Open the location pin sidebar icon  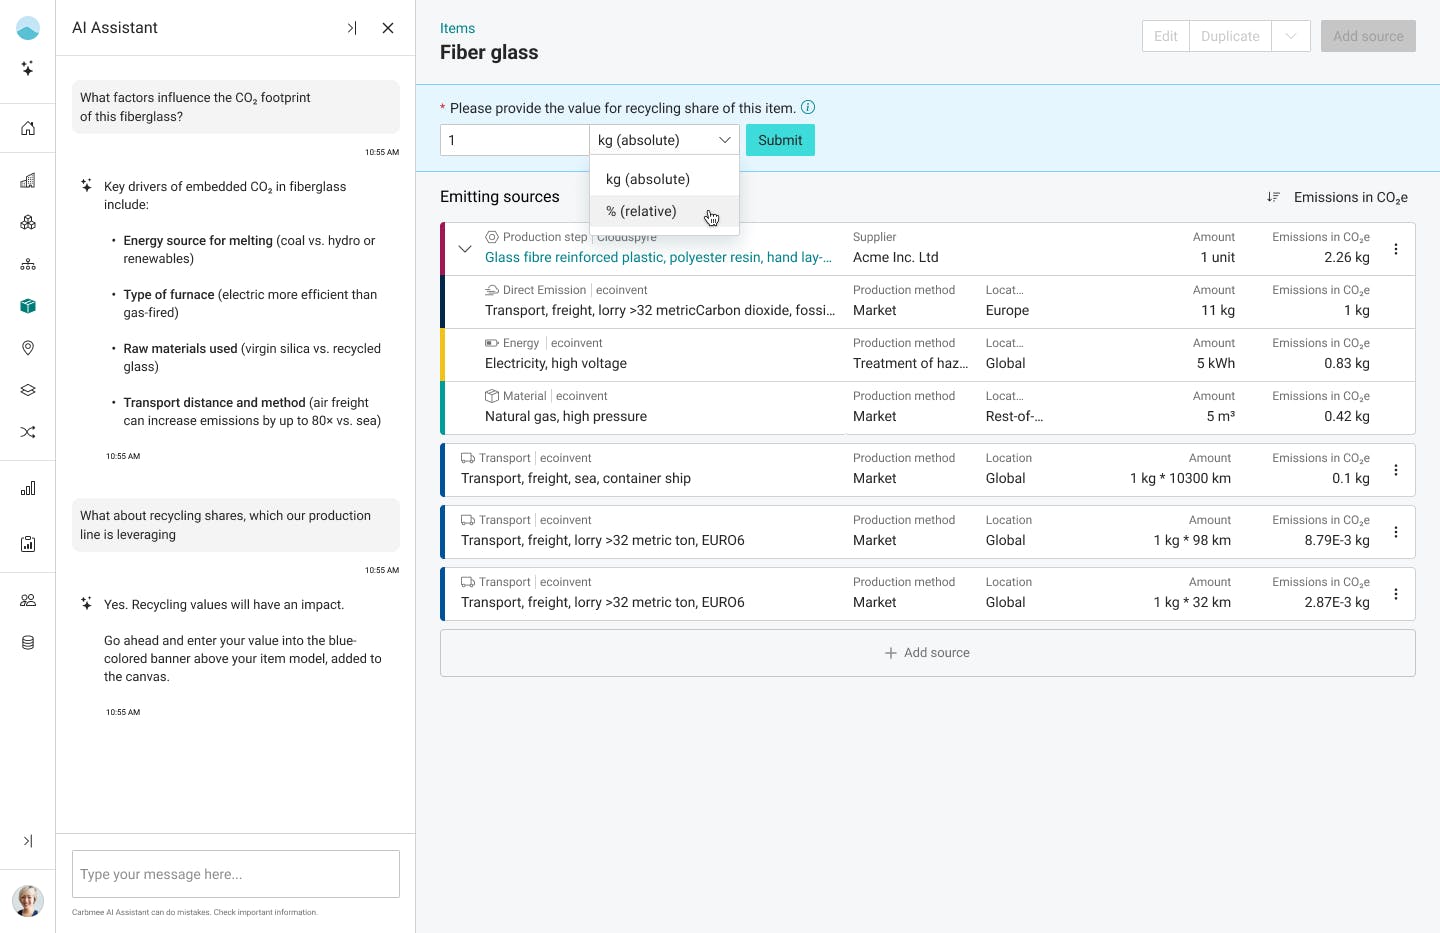click(x=28, y=348)
